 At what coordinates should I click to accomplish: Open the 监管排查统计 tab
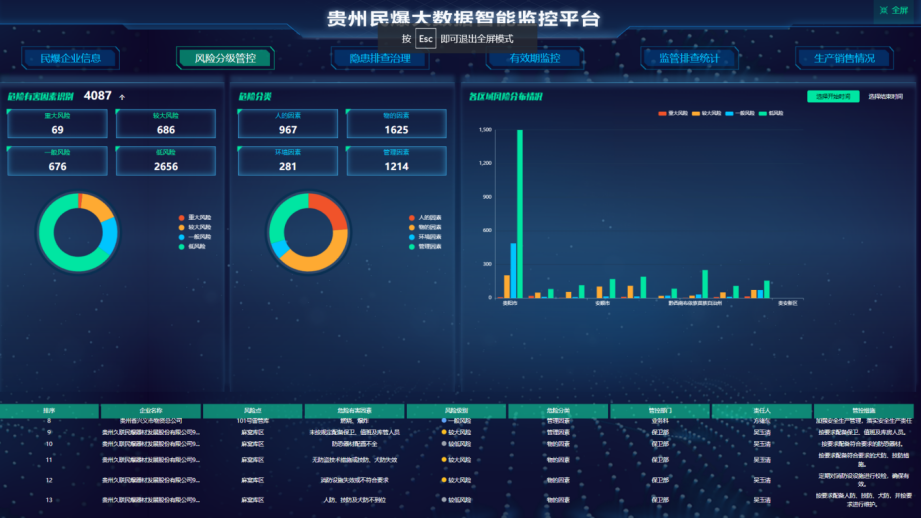click(688, 58)
